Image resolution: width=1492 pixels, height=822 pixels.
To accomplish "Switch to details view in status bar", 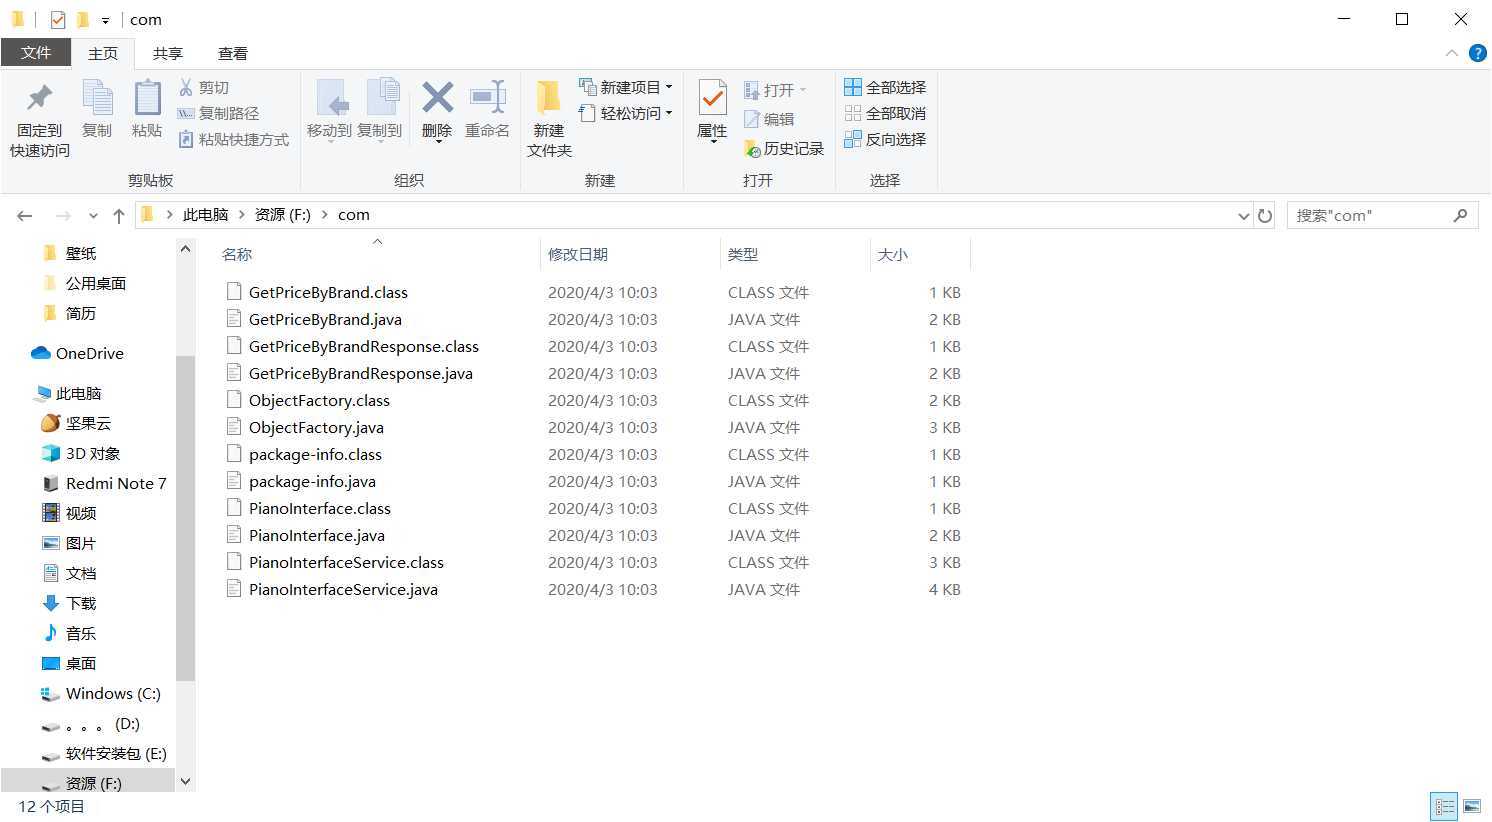I will [1444, 806].
